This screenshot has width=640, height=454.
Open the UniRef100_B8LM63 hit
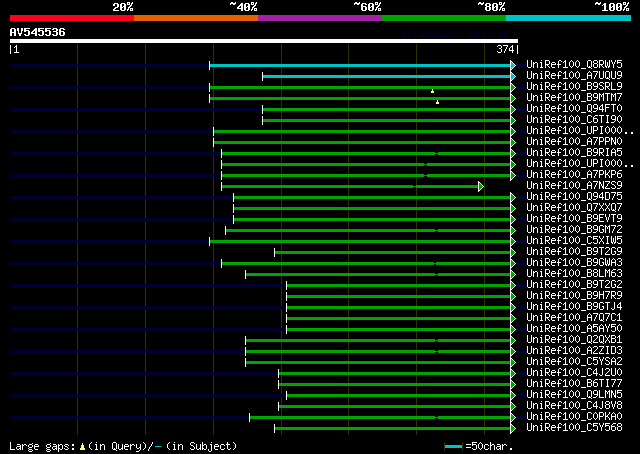(574, 274)
